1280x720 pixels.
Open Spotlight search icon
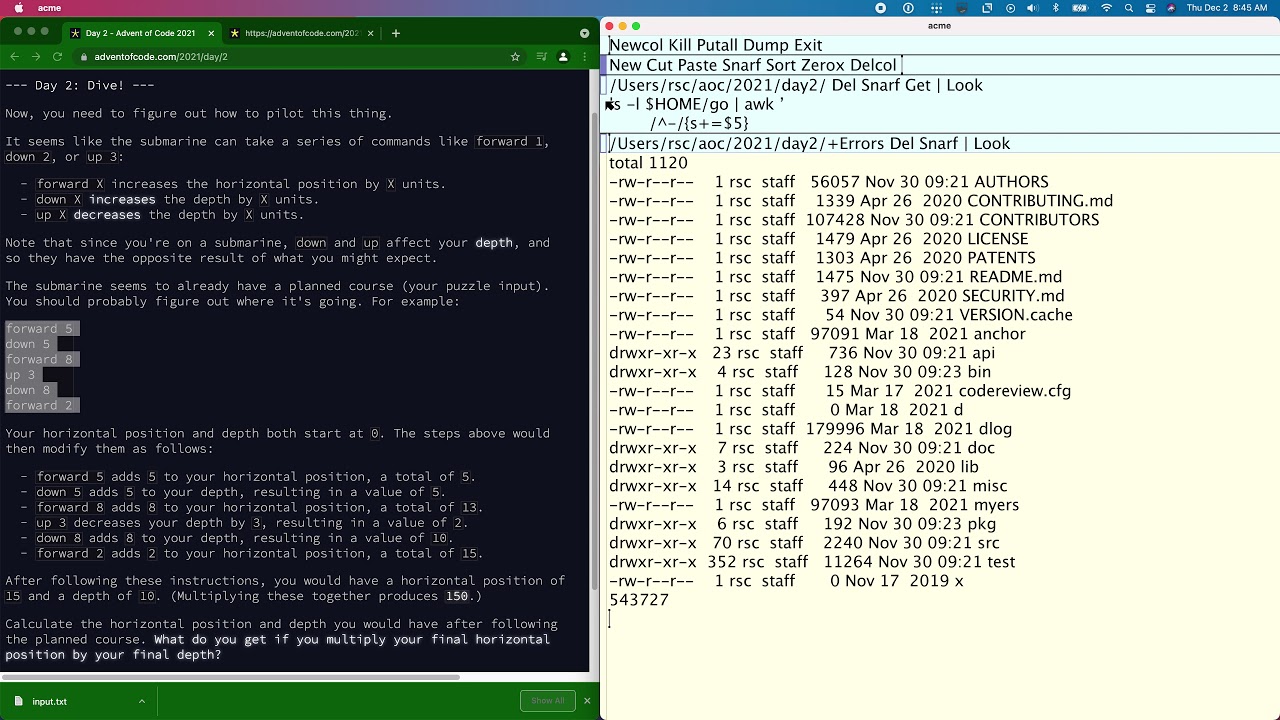pyautogui.click(x=1129, y=8)
